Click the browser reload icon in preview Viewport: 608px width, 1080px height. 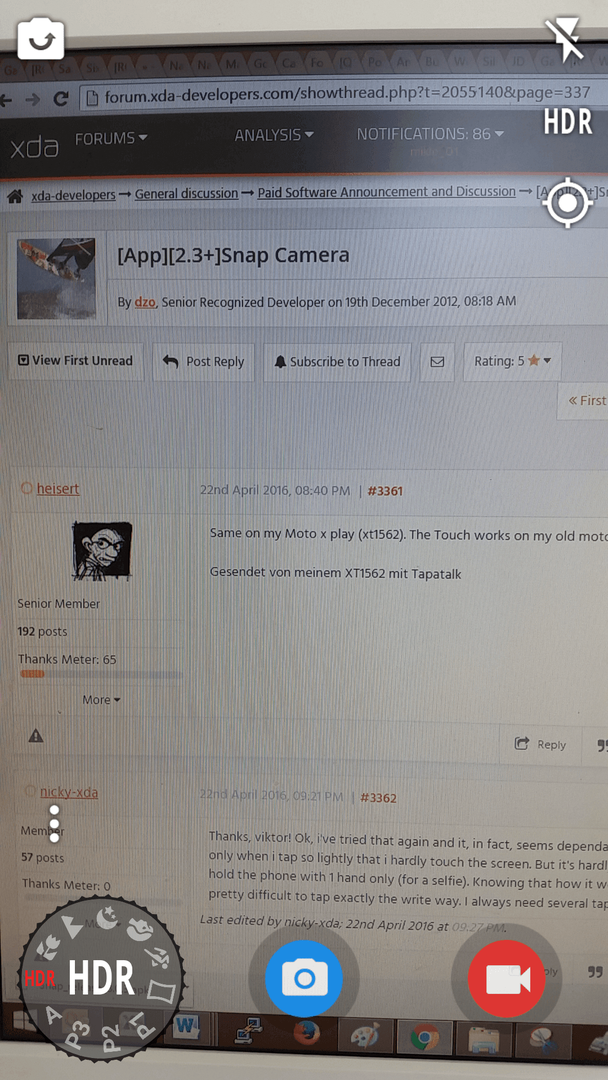61,98
